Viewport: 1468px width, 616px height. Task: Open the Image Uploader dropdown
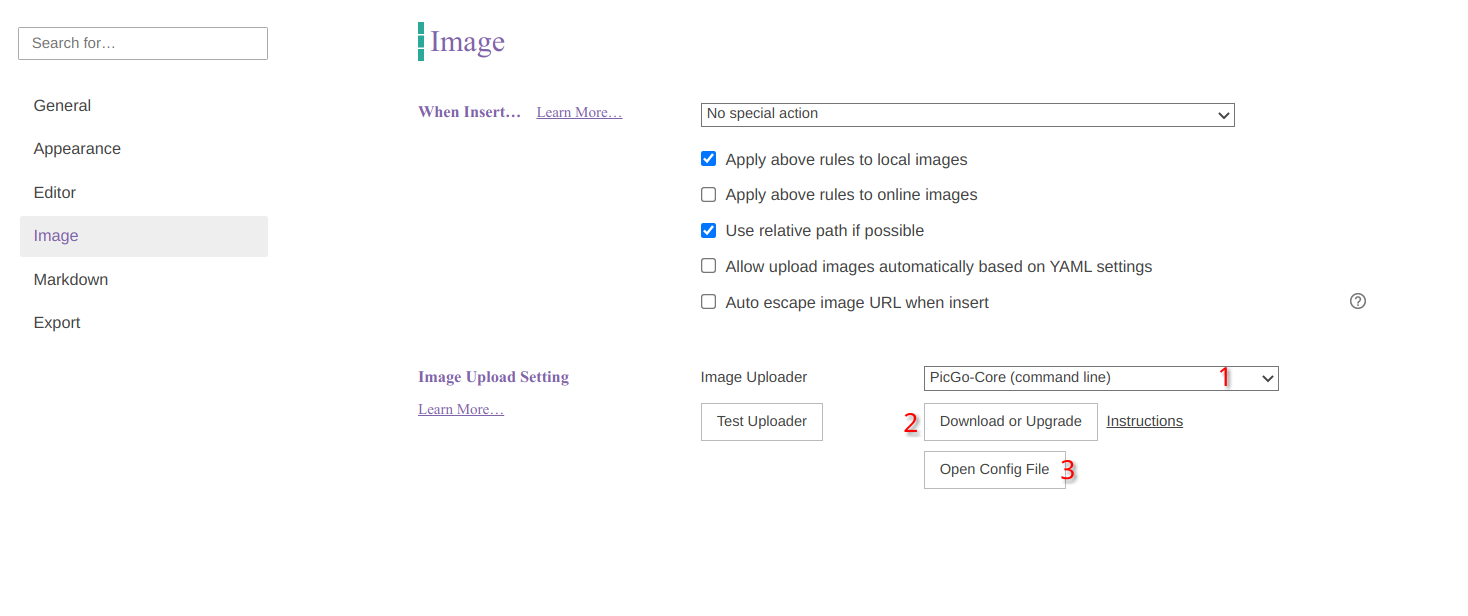[1101, 378]
